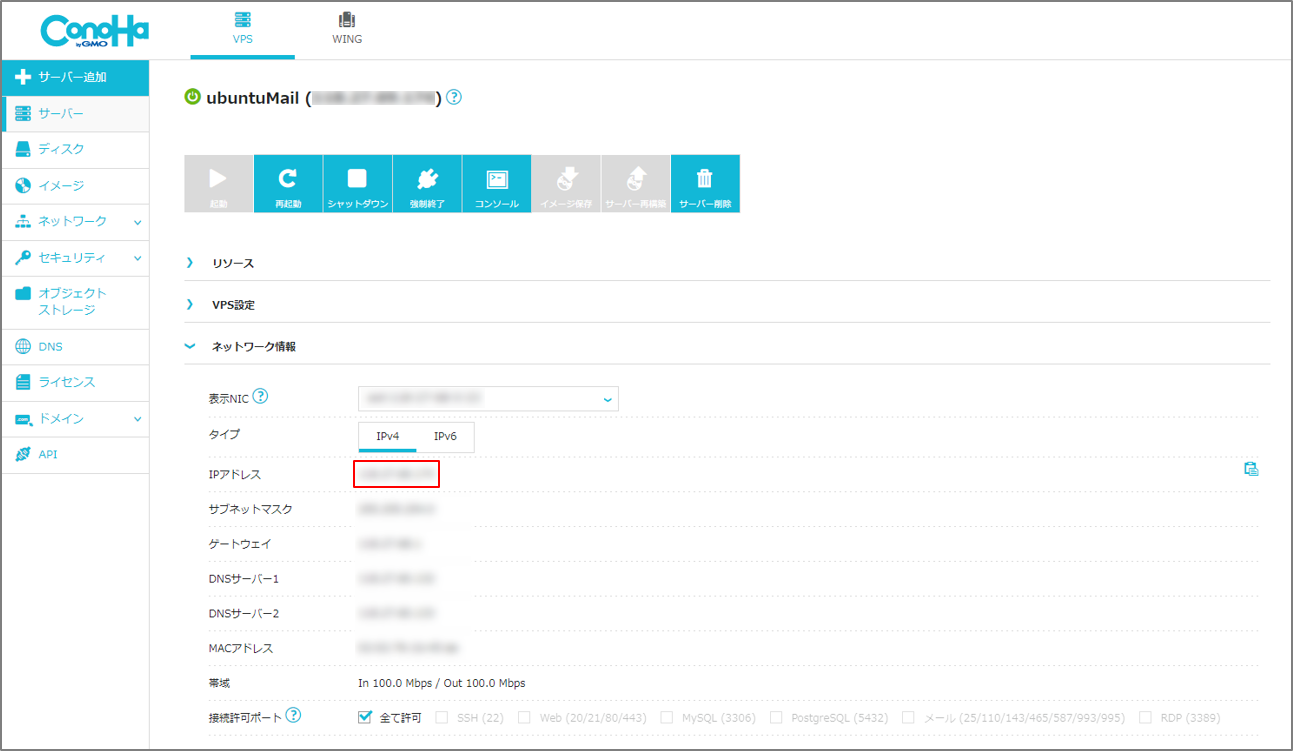Image resolution: width=1293 pixels, height=751 pixels.
Task: Click help icon beside 表示NIC
Action: click(261, 396)
